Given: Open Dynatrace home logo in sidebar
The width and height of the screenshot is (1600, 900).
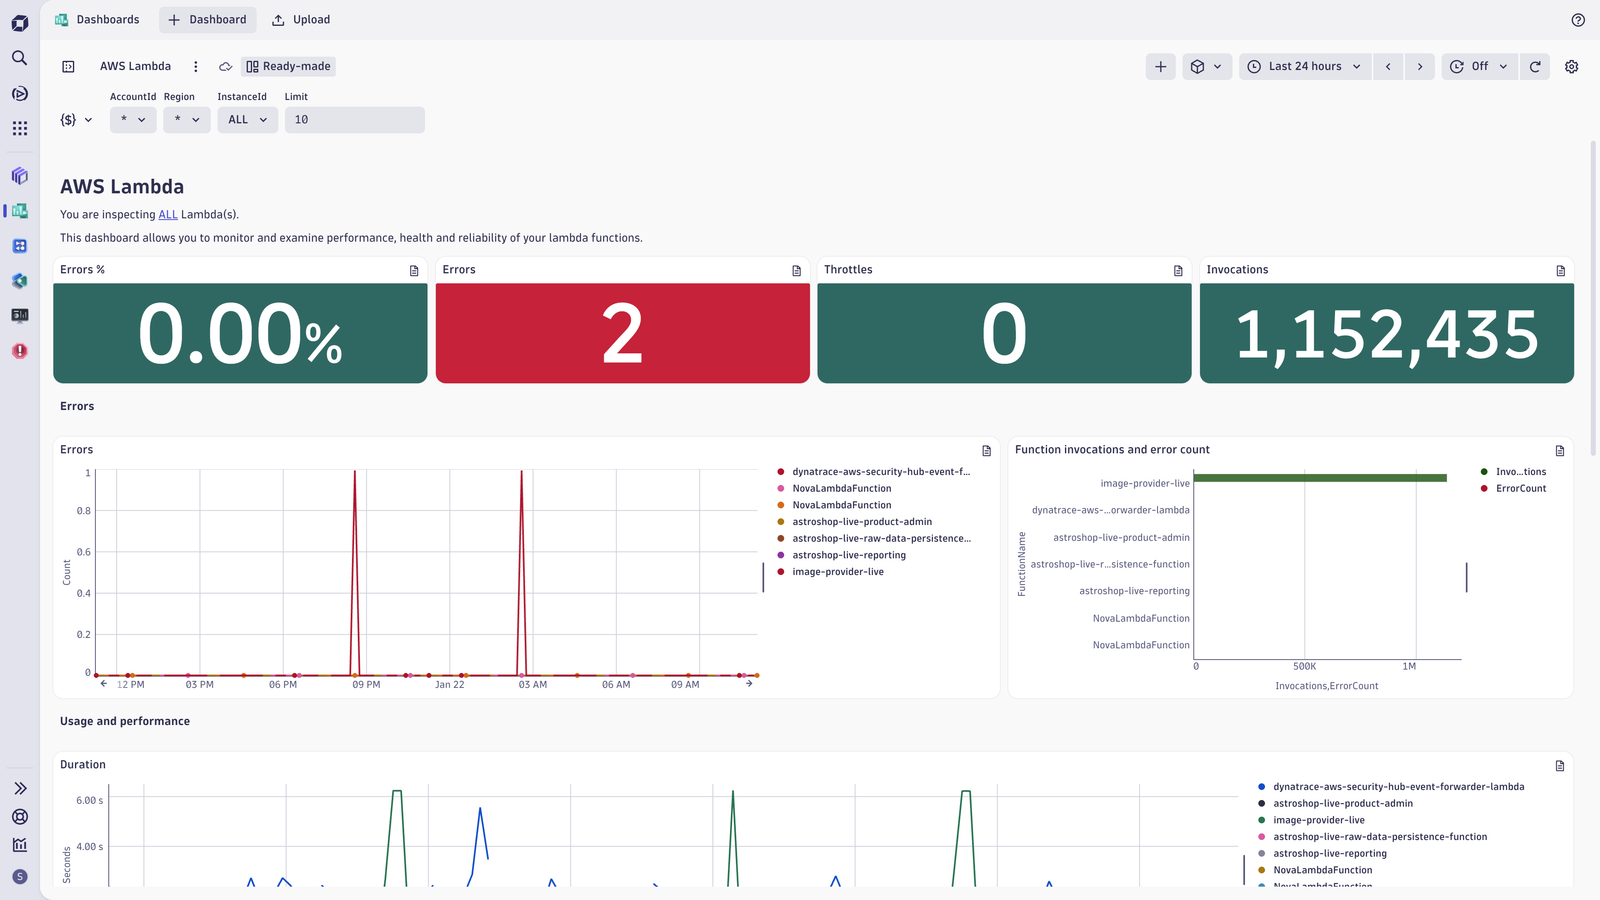Looking at the screenshot, I should pos(19,22).
